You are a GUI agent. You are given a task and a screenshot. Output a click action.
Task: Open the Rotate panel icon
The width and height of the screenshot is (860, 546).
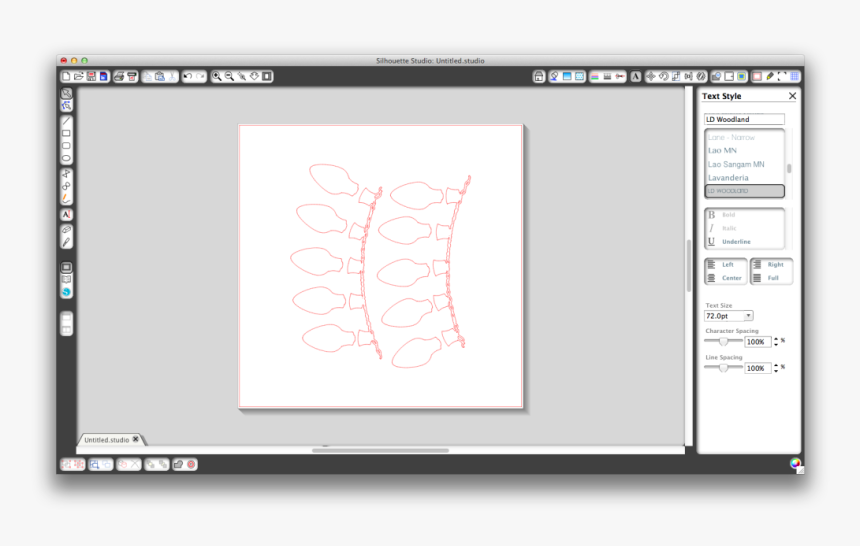click(664, 76)
